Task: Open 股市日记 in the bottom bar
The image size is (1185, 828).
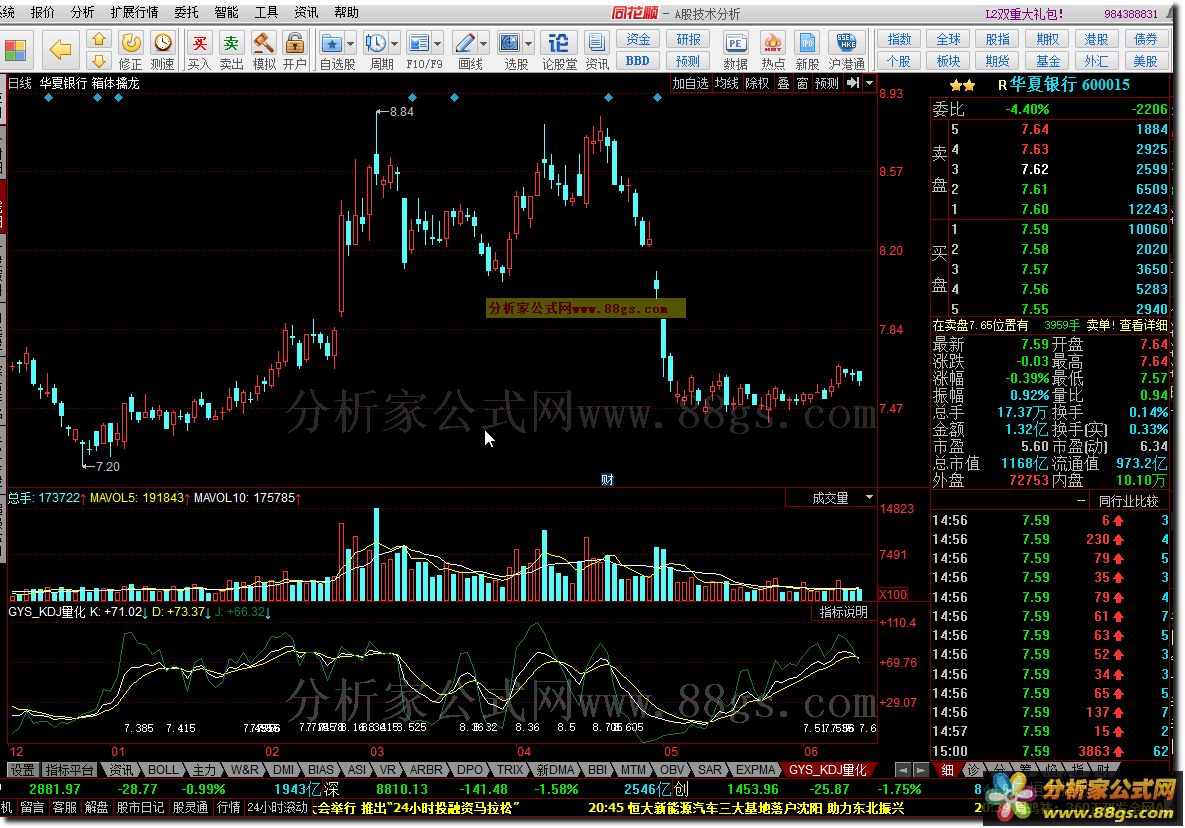Action: (x=140, y=808)
